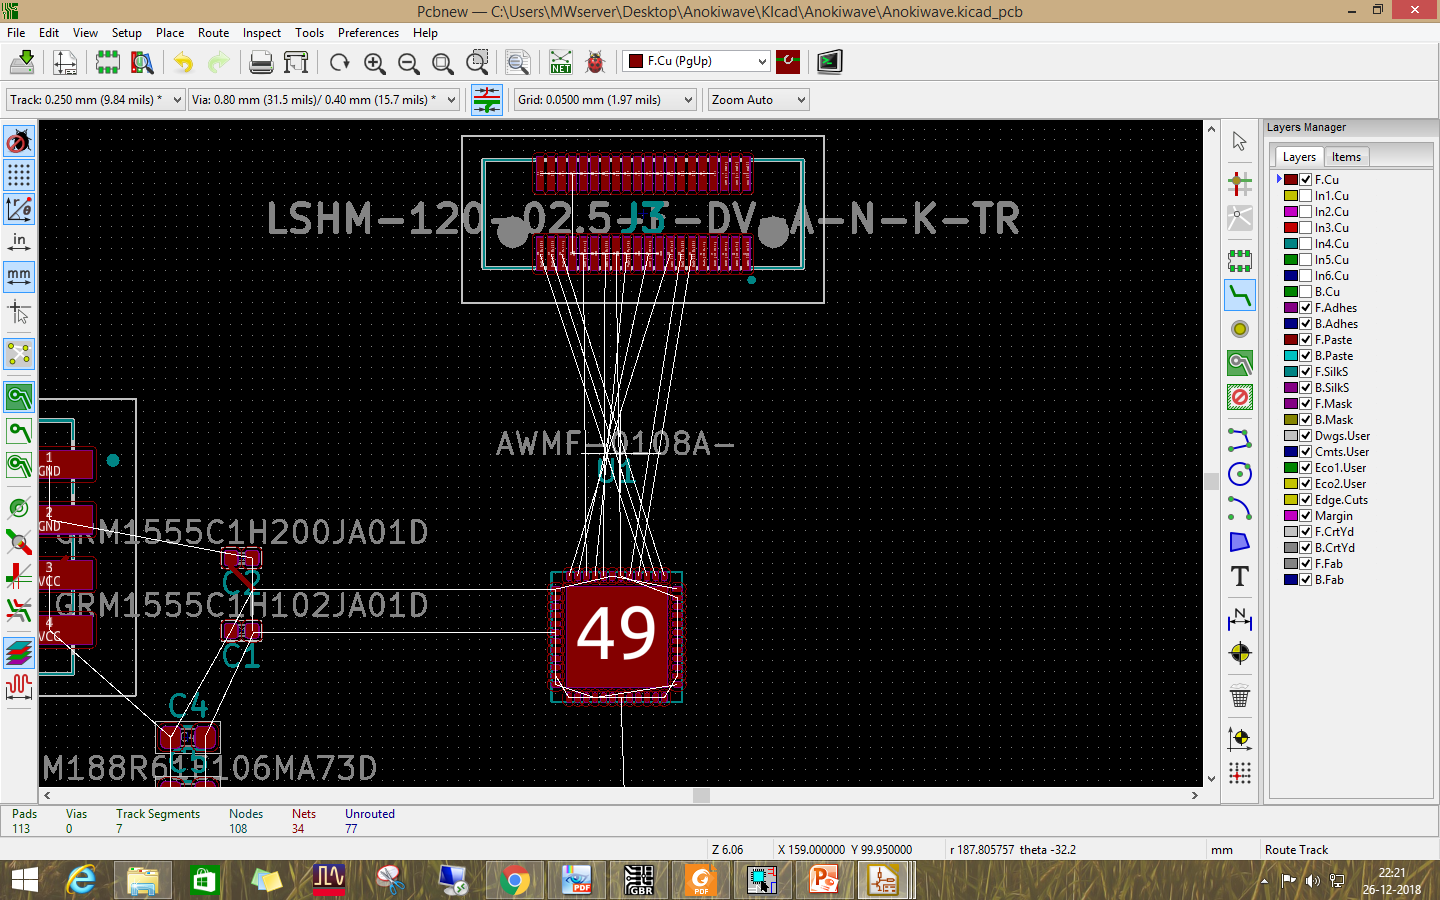The height and width of the screenshot is (900, 1440).
Task: Toggle F.Mask layer visibility checkbox
Action: [1306, 404]
